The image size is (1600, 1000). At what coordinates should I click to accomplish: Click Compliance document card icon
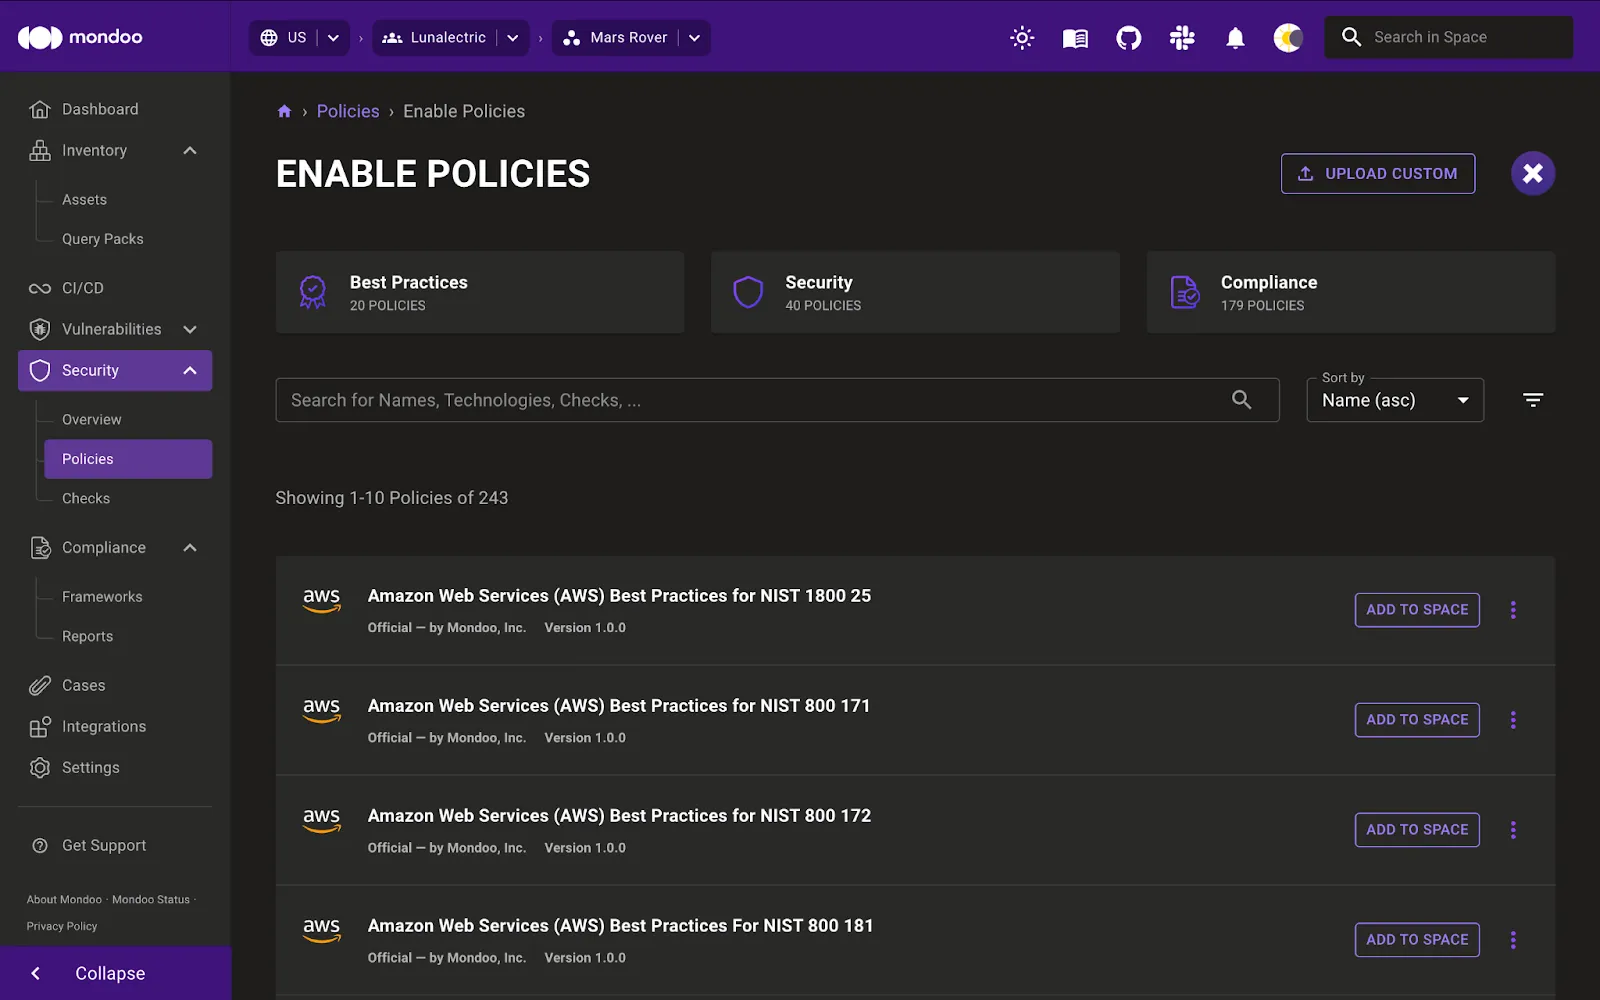1184,292
